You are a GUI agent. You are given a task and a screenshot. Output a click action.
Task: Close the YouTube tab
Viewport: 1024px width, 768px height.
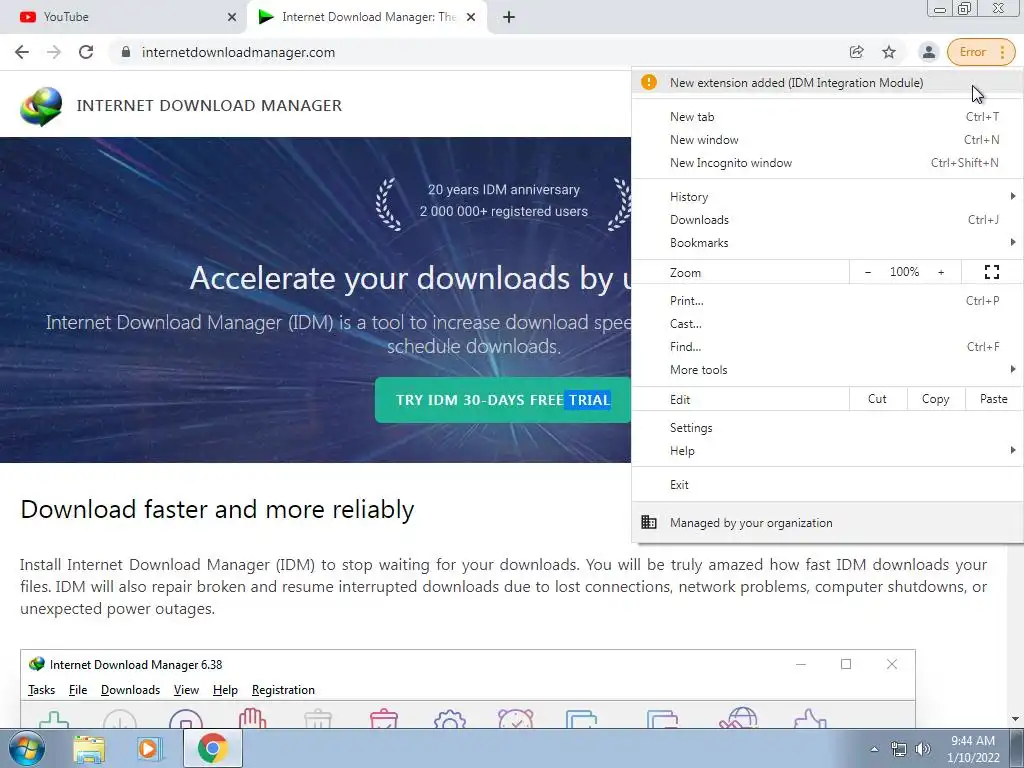[232, 17]
